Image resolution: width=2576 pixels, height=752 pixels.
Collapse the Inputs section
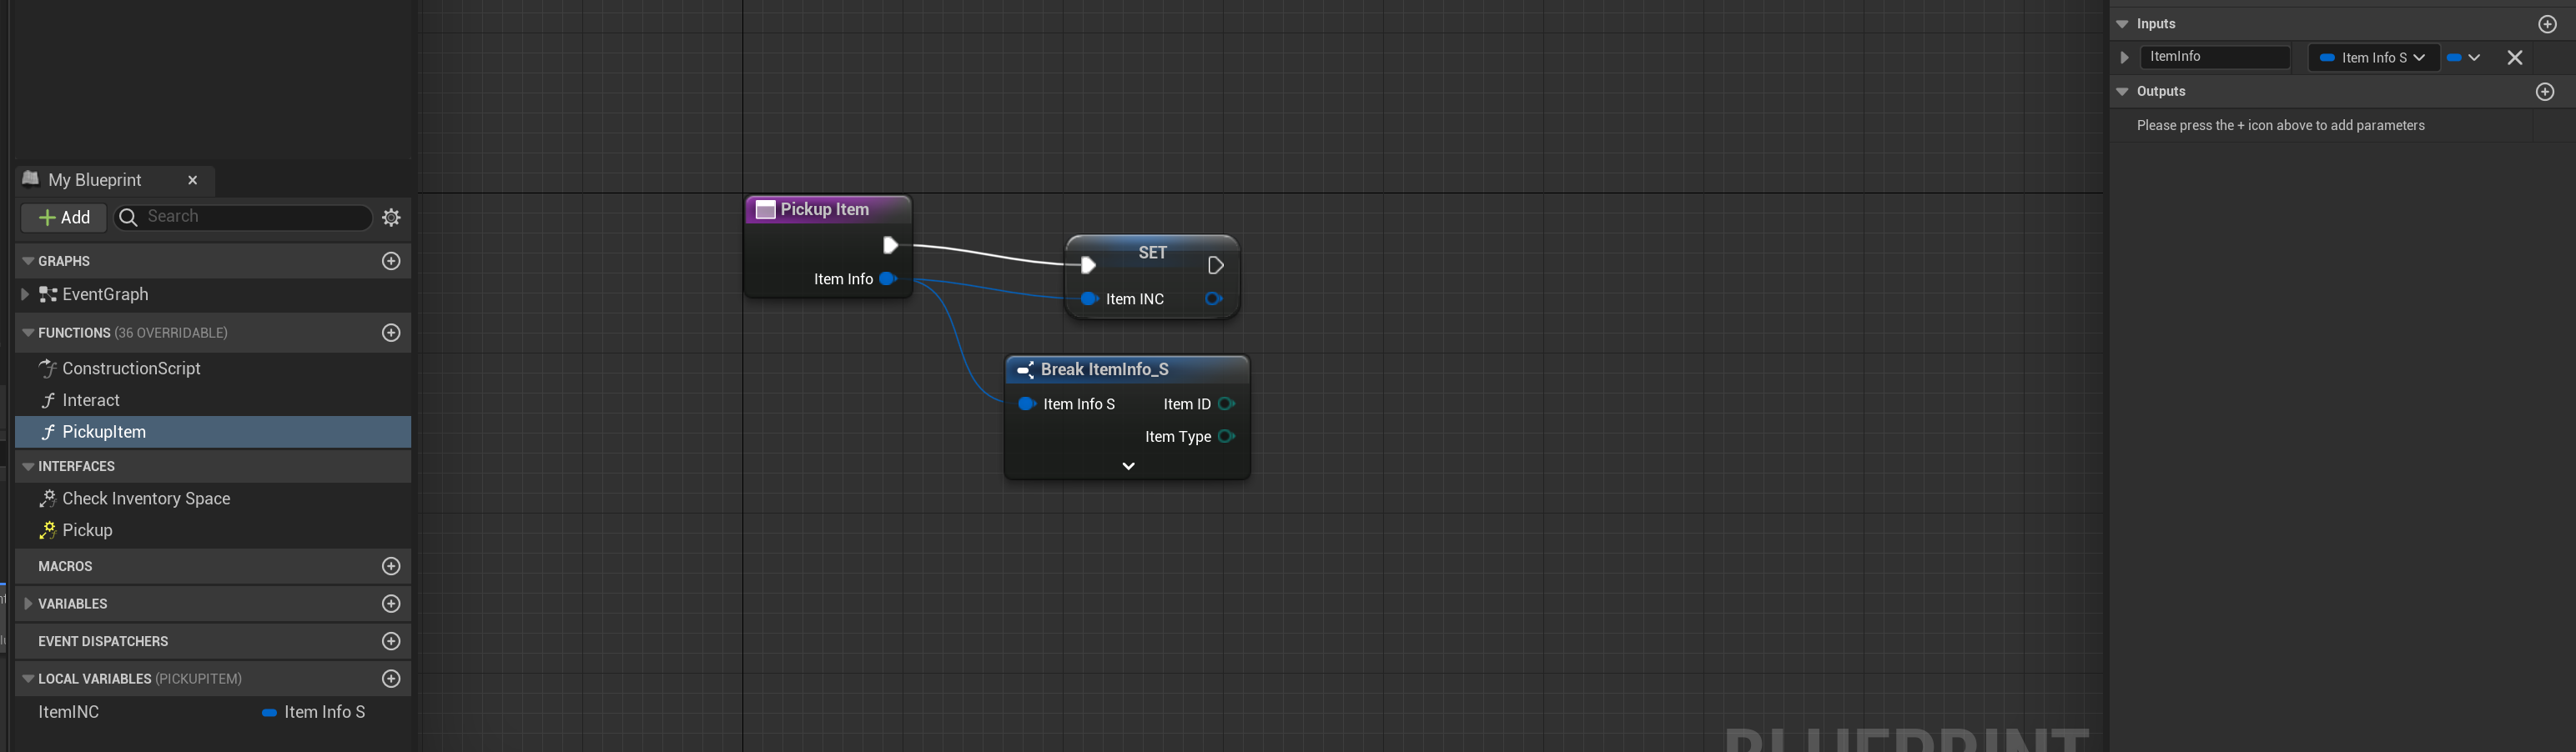2122,24
